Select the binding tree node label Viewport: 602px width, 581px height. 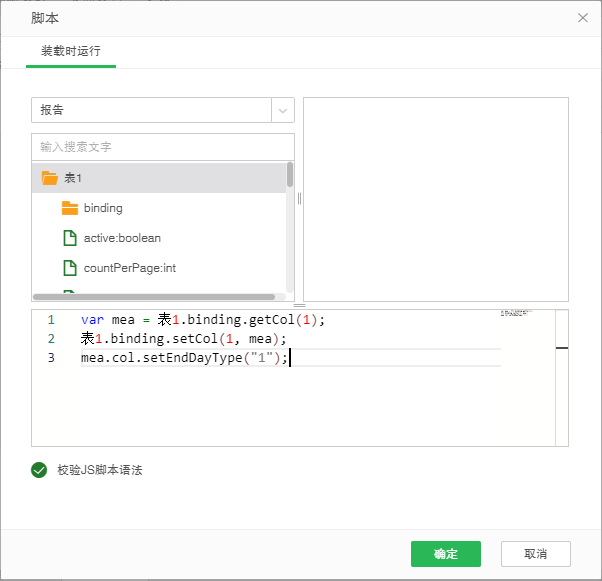click(103, 208)
